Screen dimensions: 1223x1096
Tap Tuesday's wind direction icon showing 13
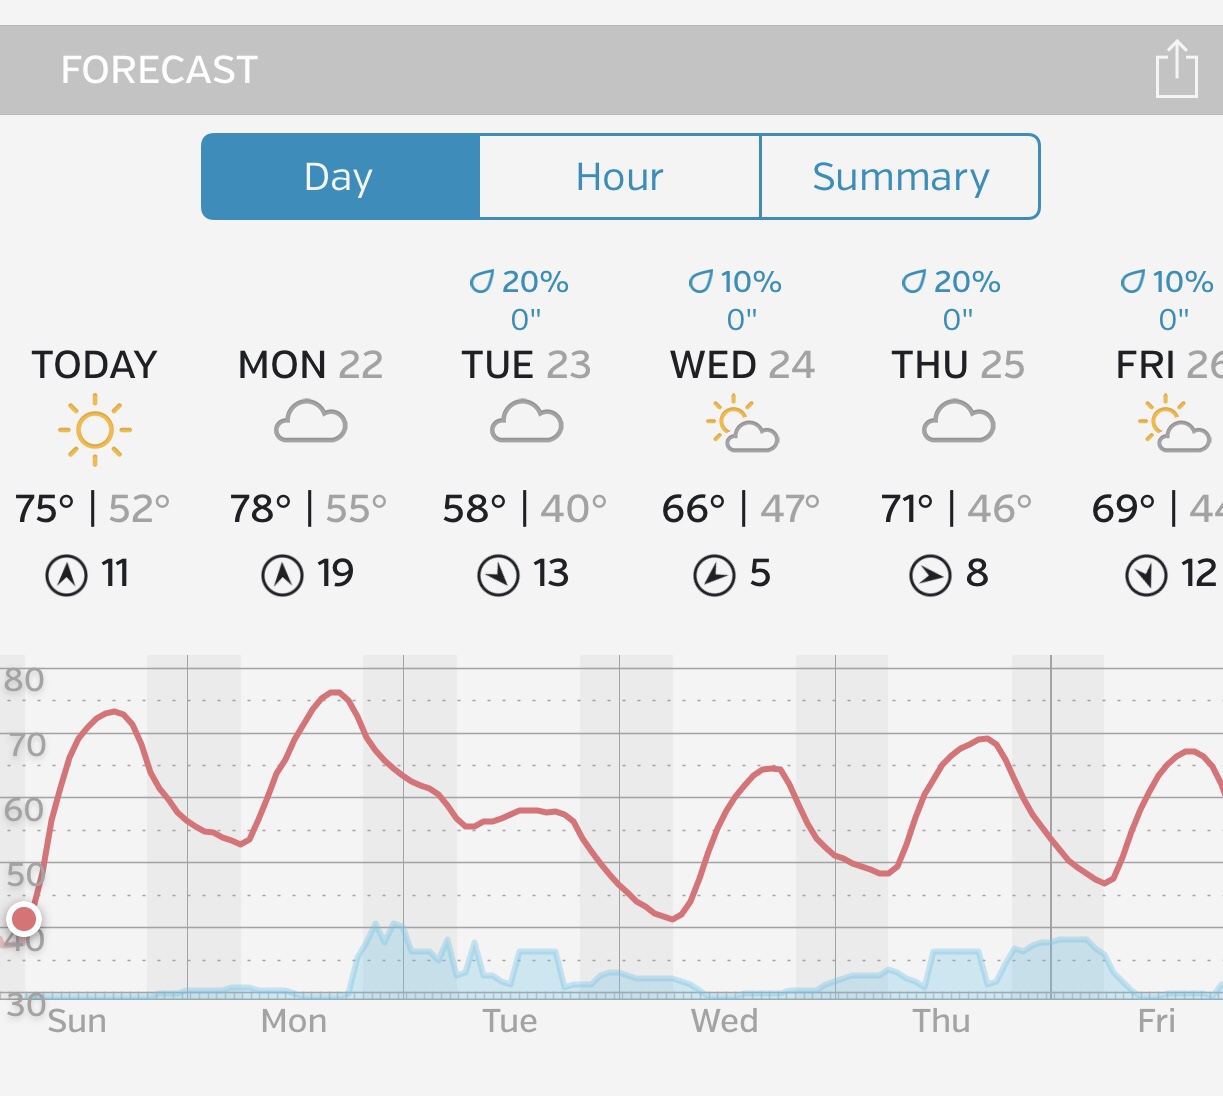pyautogui.click(x=498, y=576)
